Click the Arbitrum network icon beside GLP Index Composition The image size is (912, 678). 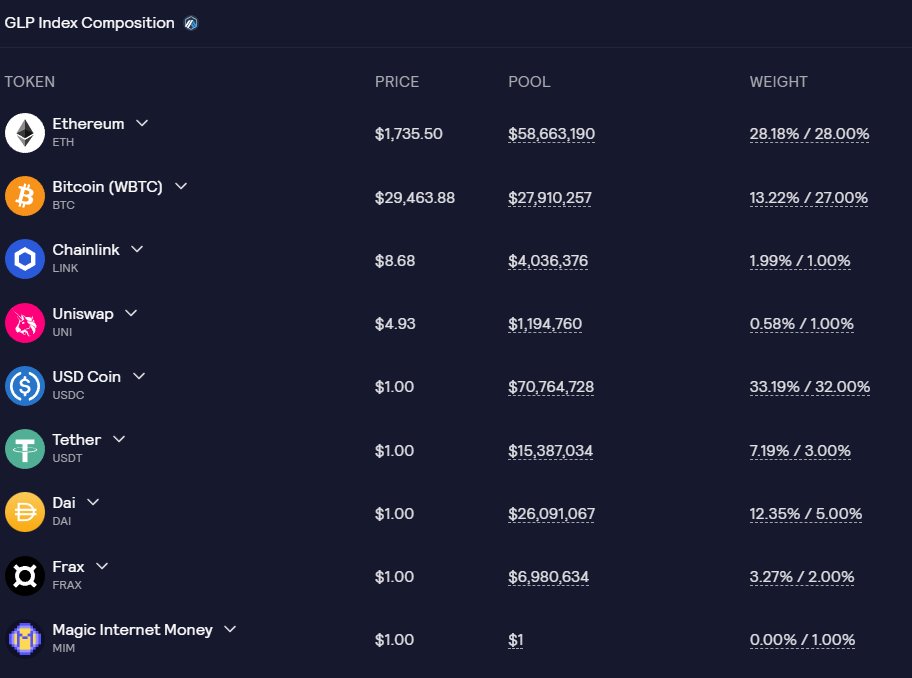(191, 23)
